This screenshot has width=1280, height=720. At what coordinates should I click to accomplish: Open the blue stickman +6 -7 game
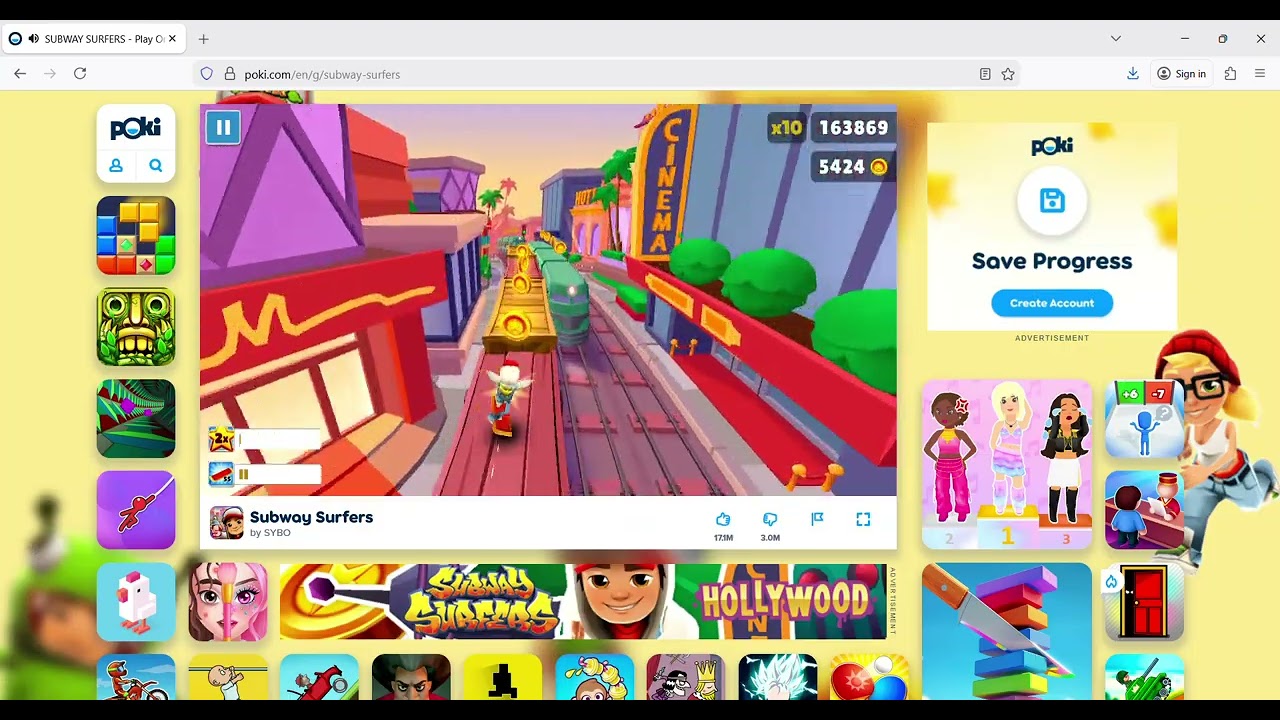click(x=1144, y=418)
